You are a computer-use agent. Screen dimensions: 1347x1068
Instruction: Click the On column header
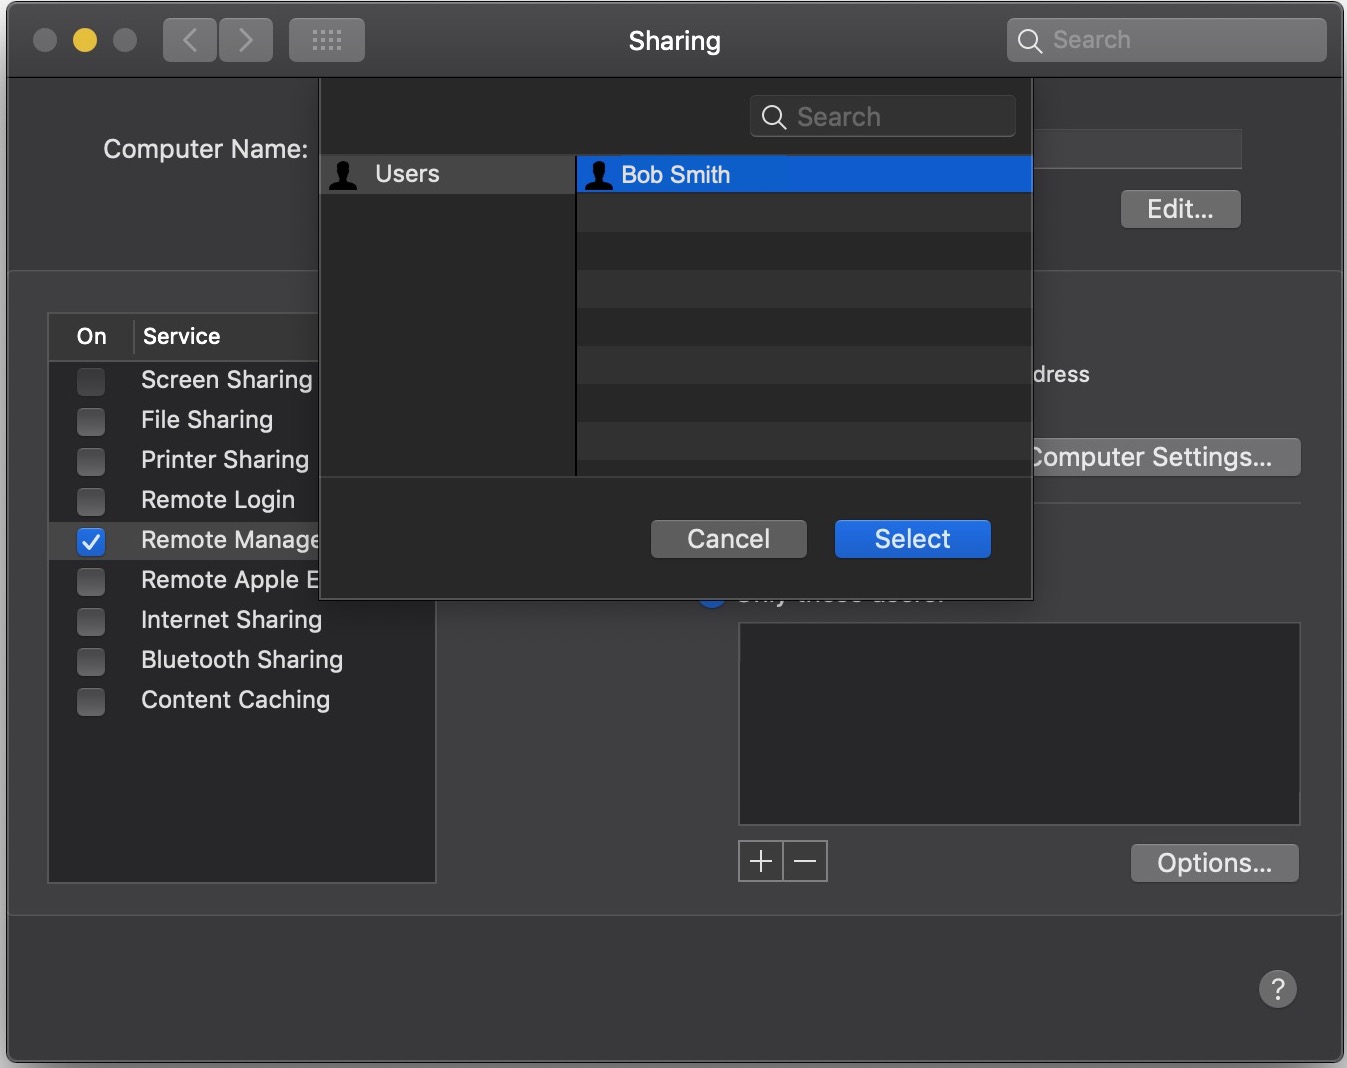point(91,336)
